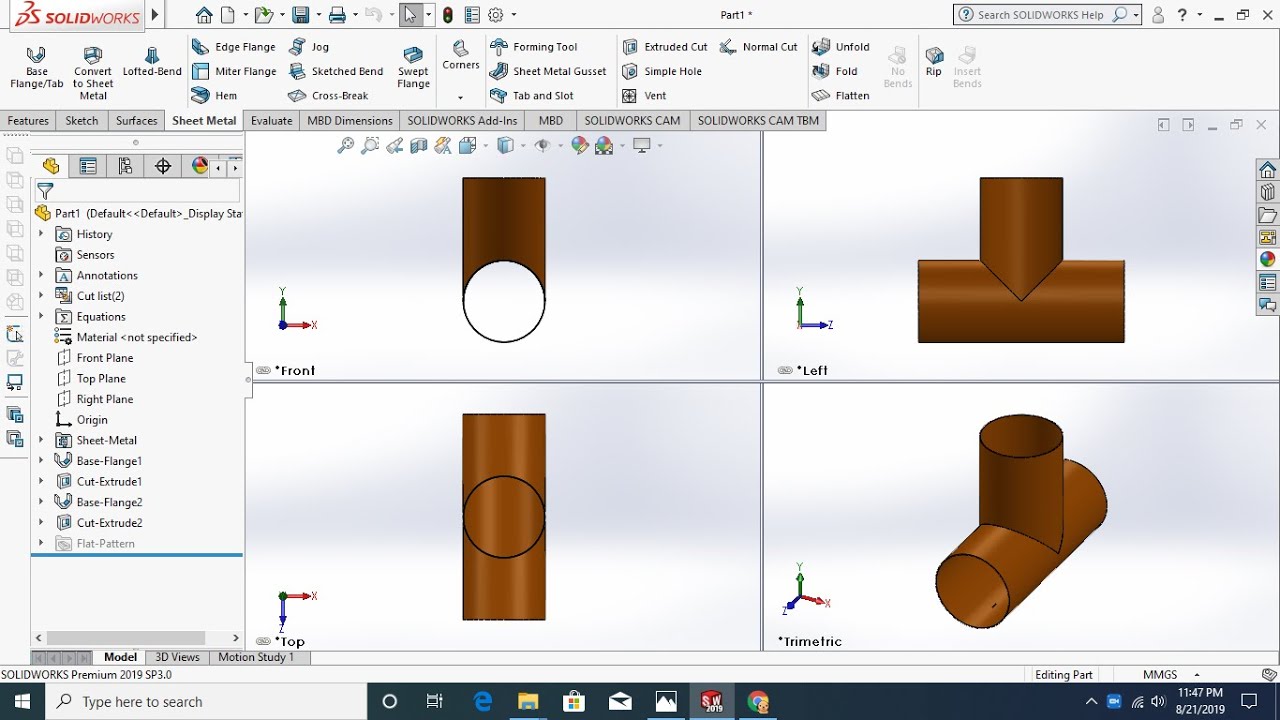The image size is (1280, 720).
Task: Expand the Cut list(2) folder
Action: click(x=41, y=296)
